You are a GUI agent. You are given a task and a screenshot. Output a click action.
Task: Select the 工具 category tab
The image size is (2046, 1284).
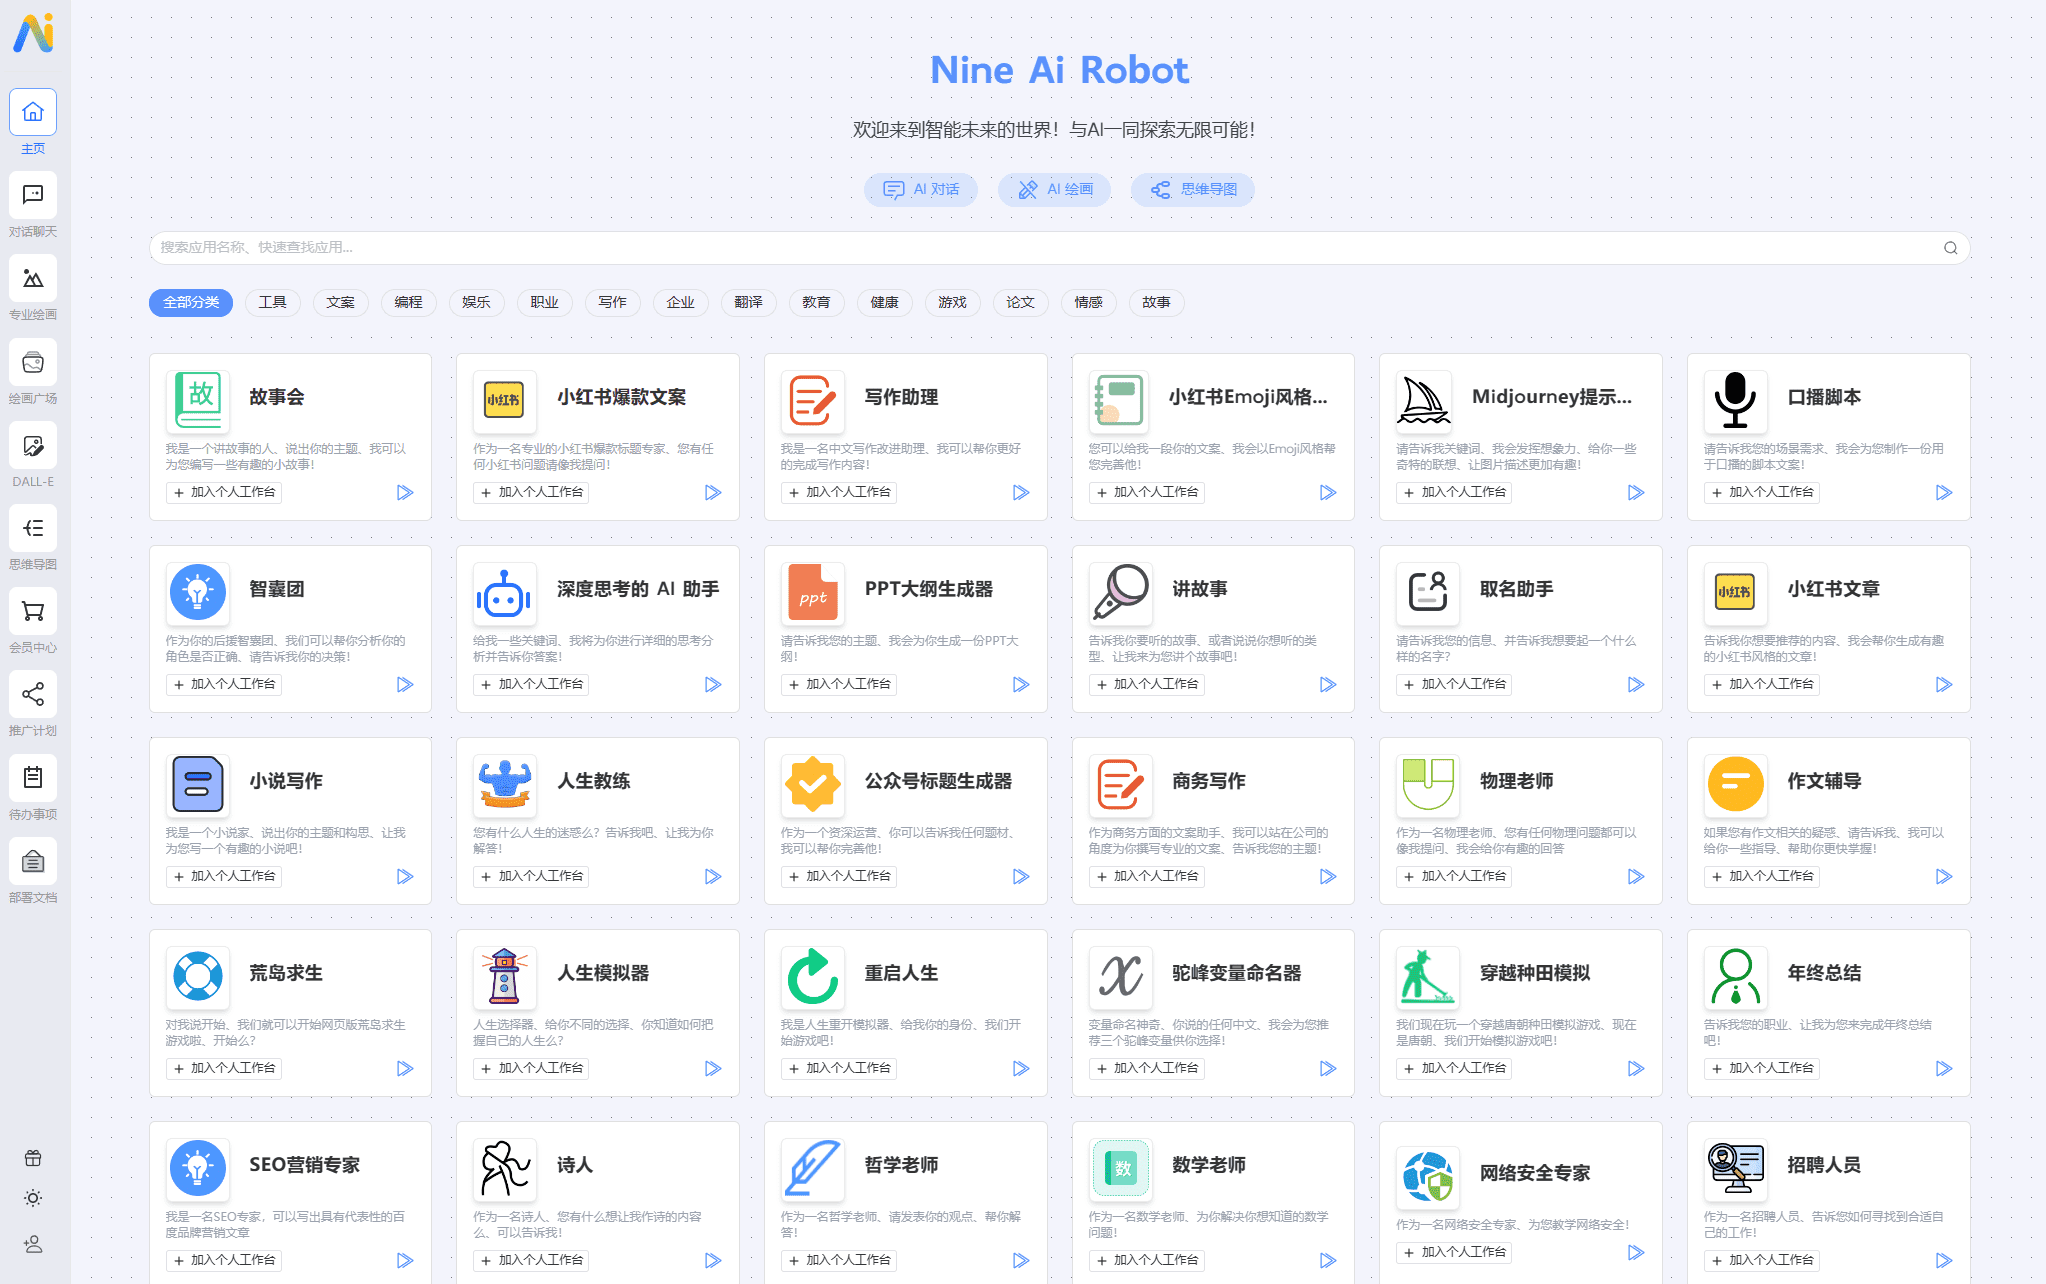click(x=271, y=303)
